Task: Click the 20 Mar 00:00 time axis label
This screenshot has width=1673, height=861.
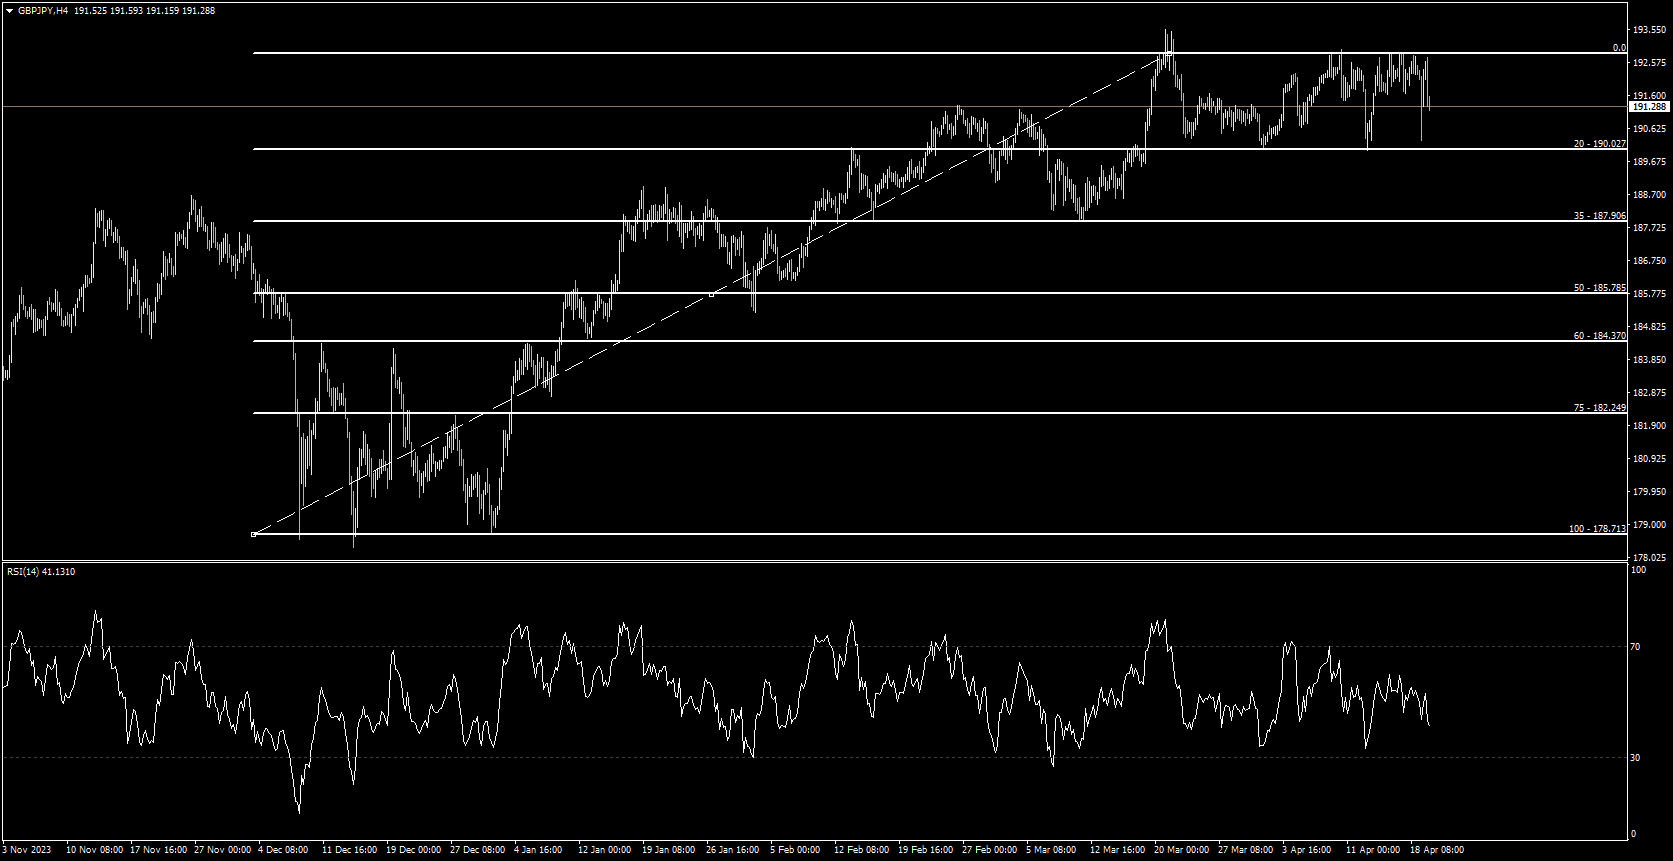Action: (x=1182, y=850)
